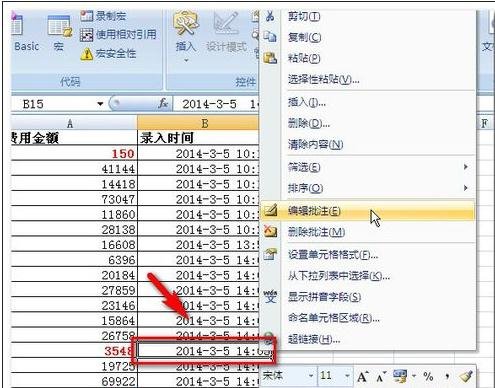Click the cell containing 16608
The width and height of the screenshot is (495, 388).
pyautogui.click(x=74, y=245)
